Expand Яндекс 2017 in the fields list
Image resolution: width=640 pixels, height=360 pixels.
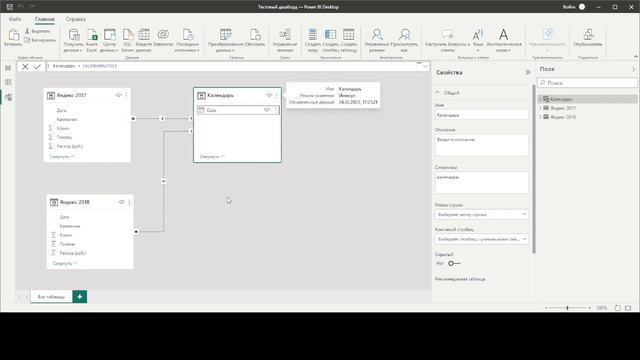[540, 108]
